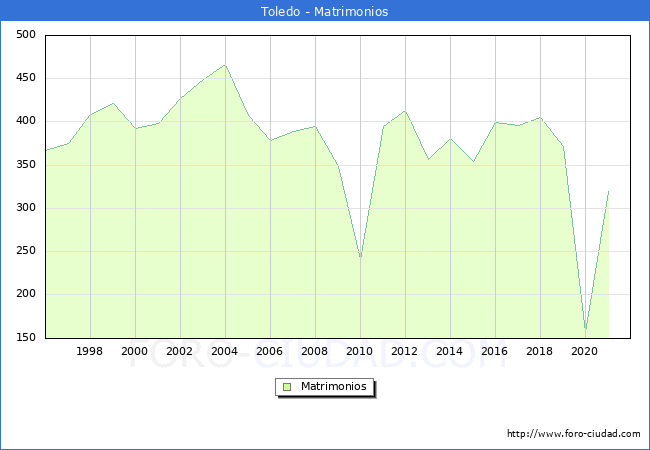The width and height of the screenshot is (650, 450).
Task: Click the y-axis label 200
Action: tap(26, 294)
